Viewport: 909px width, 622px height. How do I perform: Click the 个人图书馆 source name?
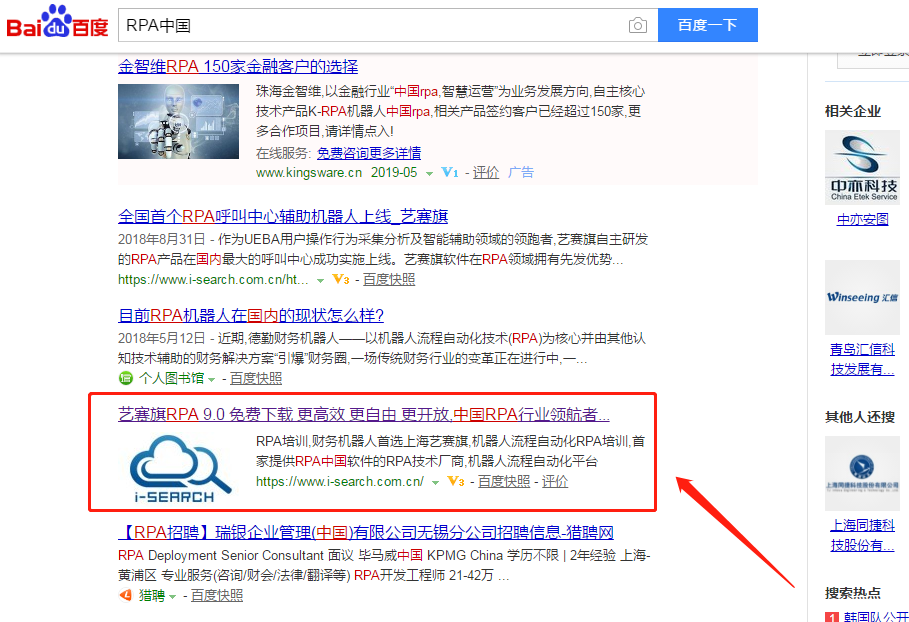(x=172, y=379)
